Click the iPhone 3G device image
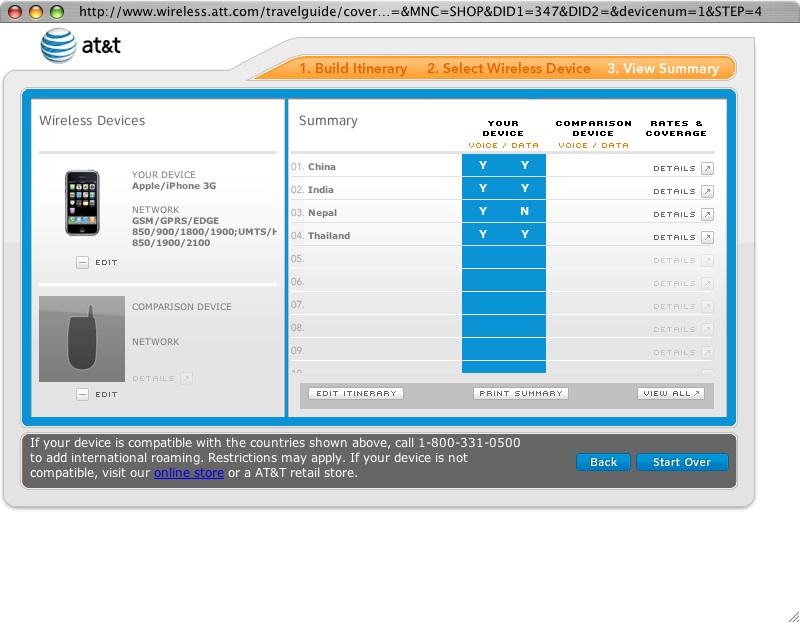Viewport: 800px width, 623px height. point(82,203)
